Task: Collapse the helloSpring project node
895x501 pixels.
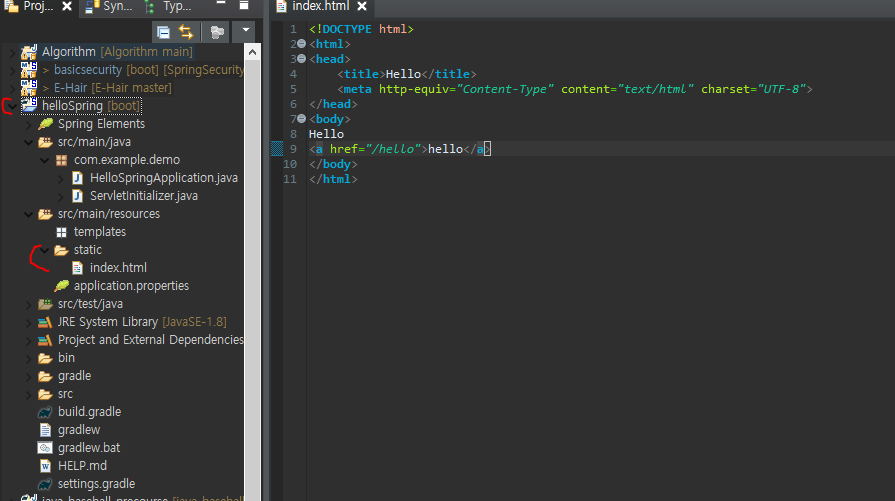Action: coord(13,106)
